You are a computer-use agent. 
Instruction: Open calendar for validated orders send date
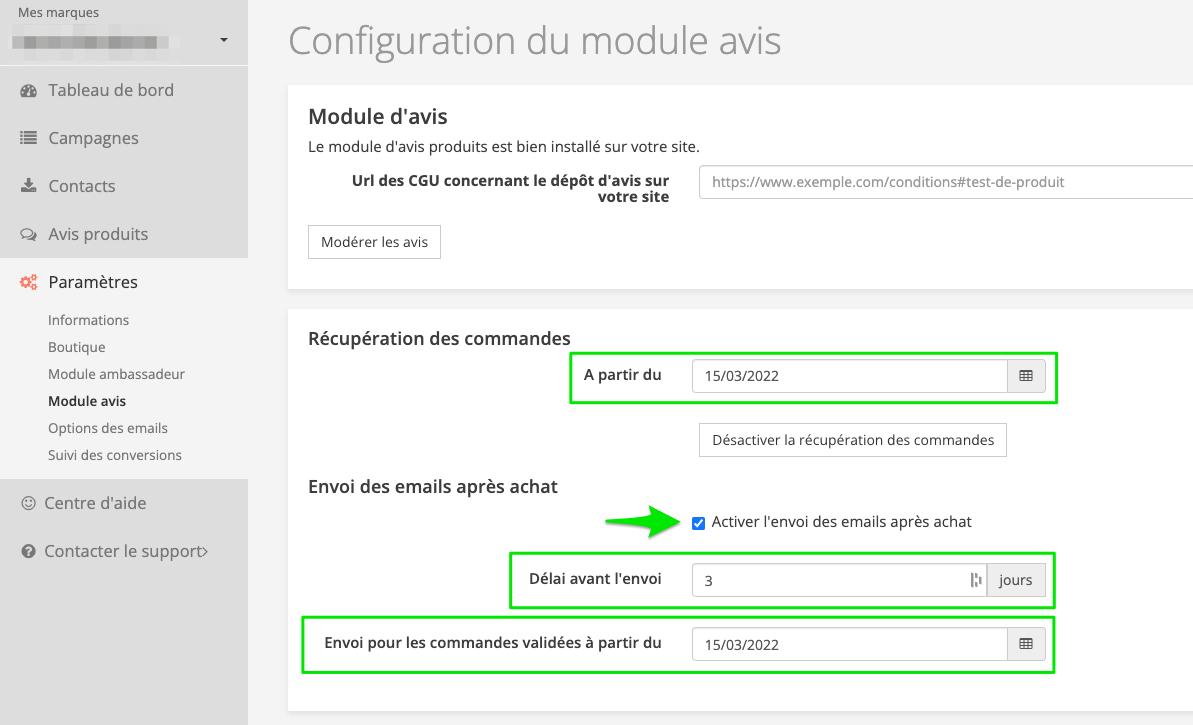[1025, 644]
